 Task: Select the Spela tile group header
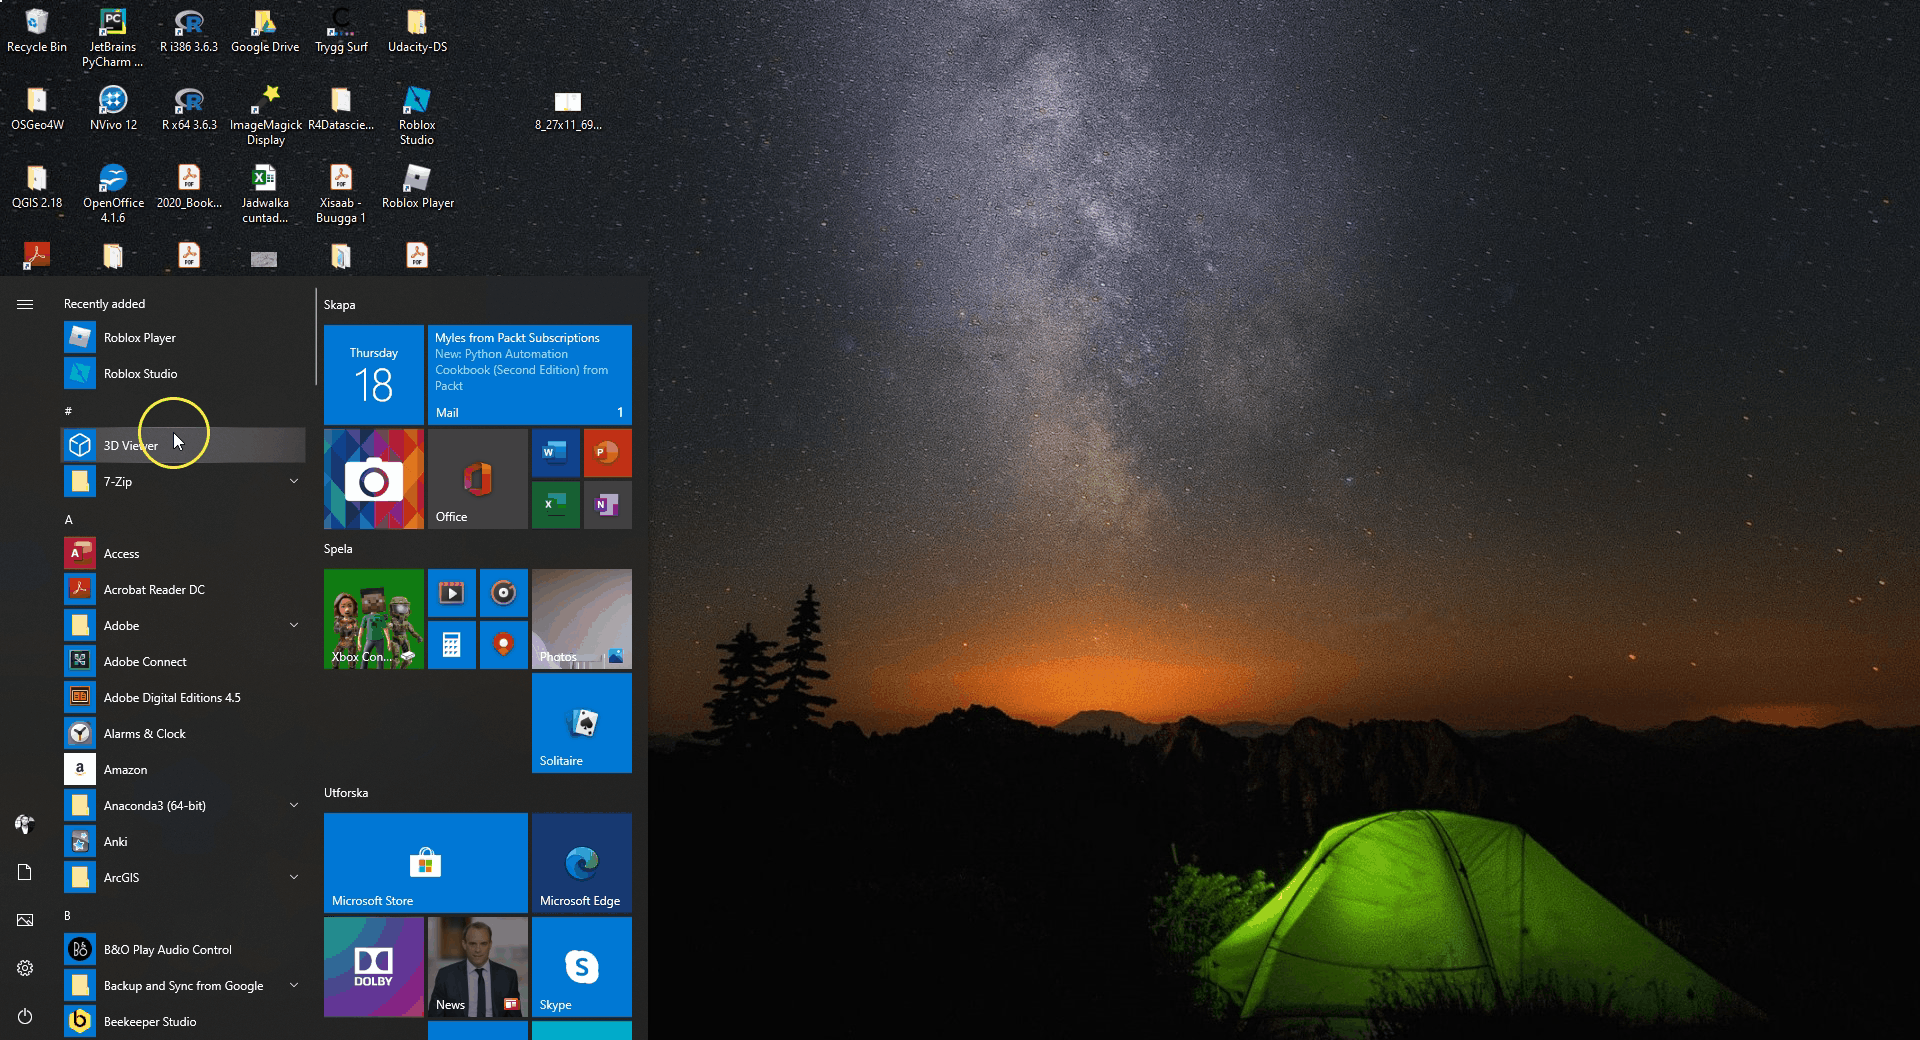tap(338, 549)
